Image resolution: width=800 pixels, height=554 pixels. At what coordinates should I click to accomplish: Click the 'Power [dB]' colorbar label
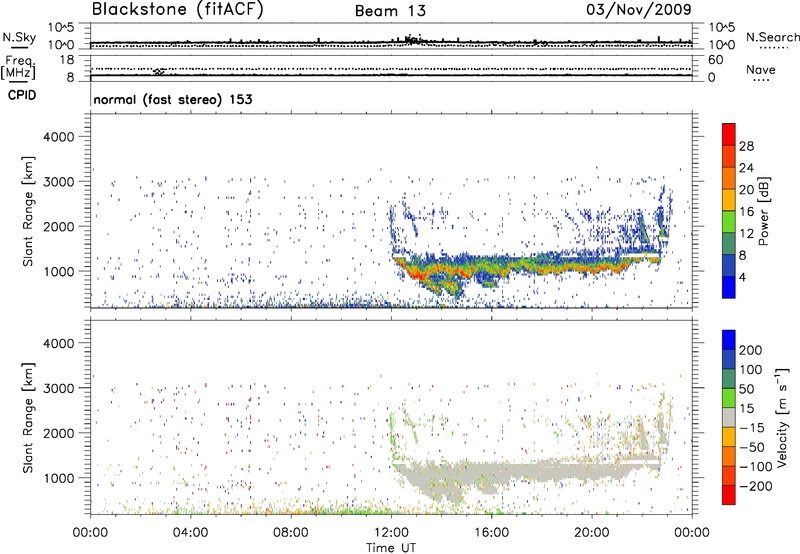coord(763,211)
